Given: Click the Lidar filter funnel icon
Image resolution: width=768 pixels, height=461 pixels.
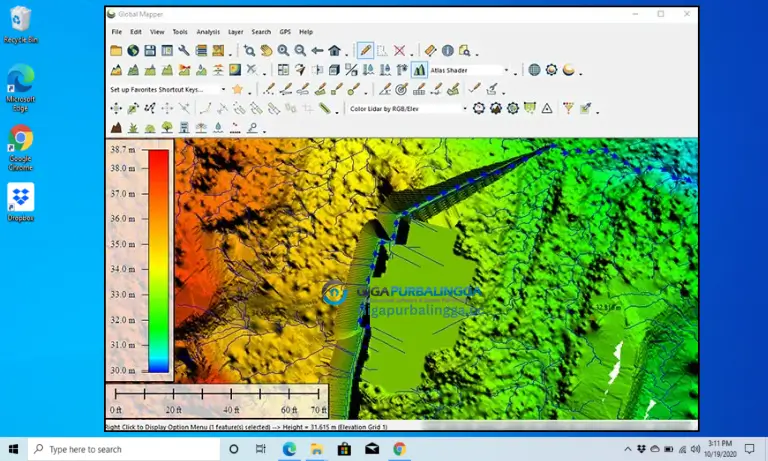Looking at the screenshot, I should pyautogui.click(x=568, y=108).
